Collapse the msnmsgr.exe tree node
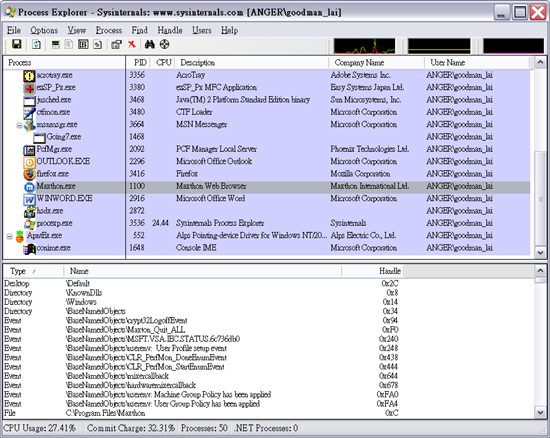 coord(19,125)
